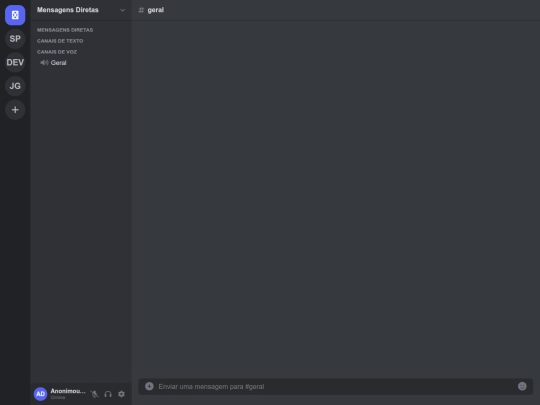Click the #geral channel title

[x=155, y=10]
